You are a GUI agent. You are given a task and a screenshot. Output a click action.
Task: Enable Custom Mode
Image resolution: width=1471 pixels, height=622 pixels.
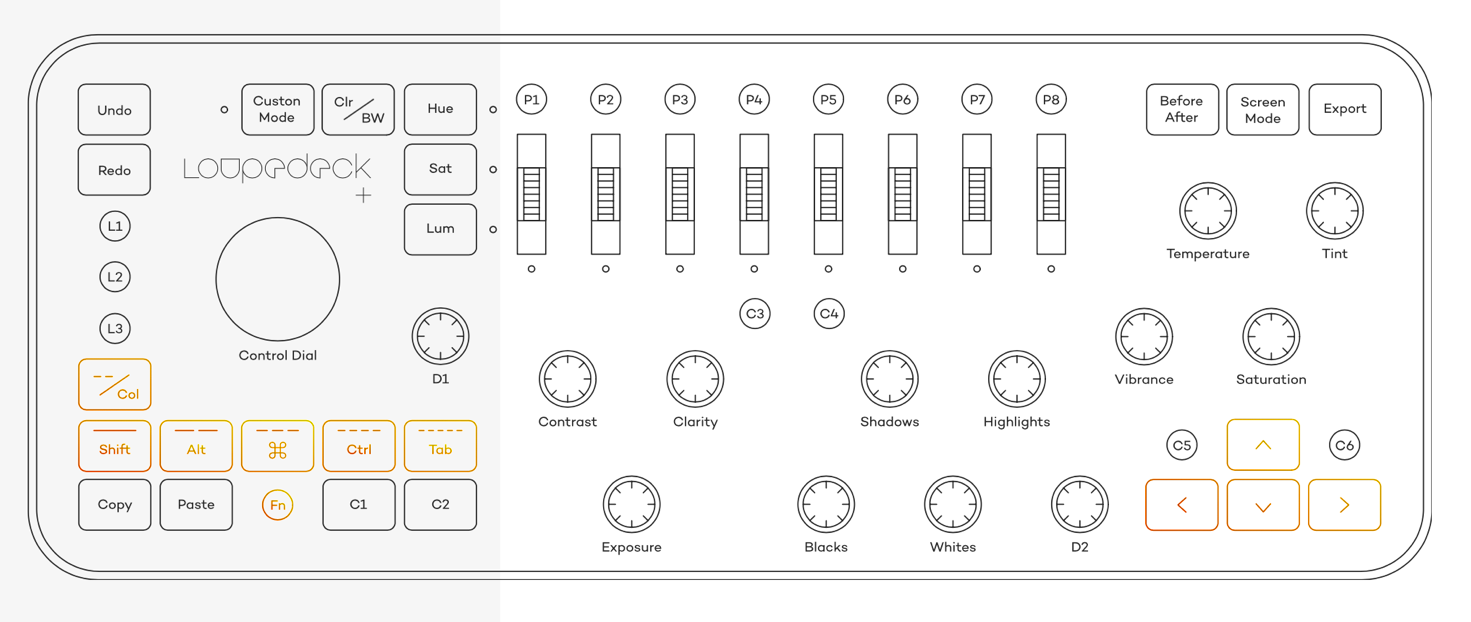click(x=277, y=109)
